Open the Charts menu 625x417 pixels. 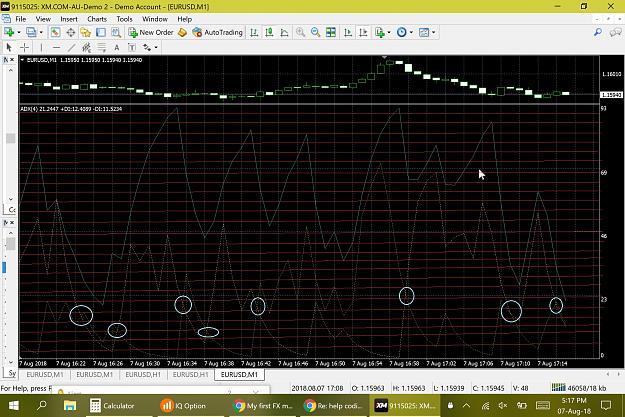pos(97,19)
